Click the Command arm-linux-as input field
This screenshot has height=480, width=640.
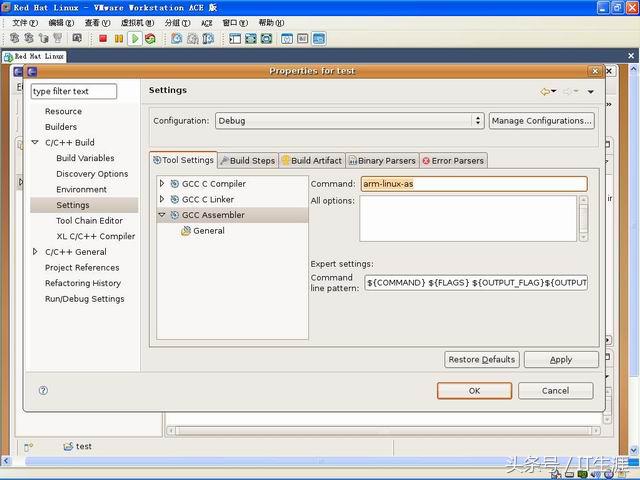pos(474,184)
